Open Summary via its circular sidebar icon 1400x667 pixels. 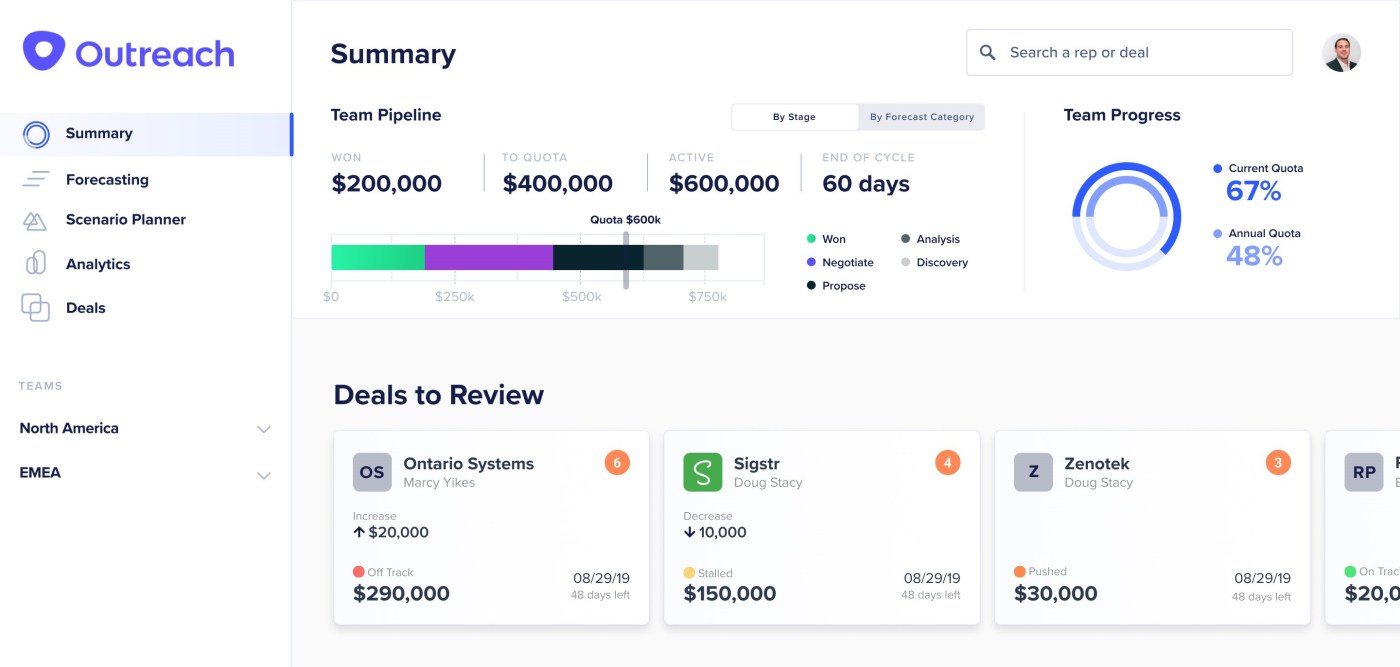point(36,134)
